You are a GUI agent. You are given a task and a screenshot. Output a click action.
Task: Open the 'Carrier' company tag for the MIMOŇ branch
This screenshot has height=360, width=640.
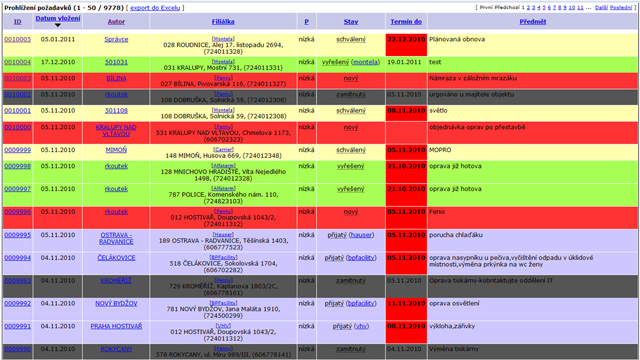223,149
